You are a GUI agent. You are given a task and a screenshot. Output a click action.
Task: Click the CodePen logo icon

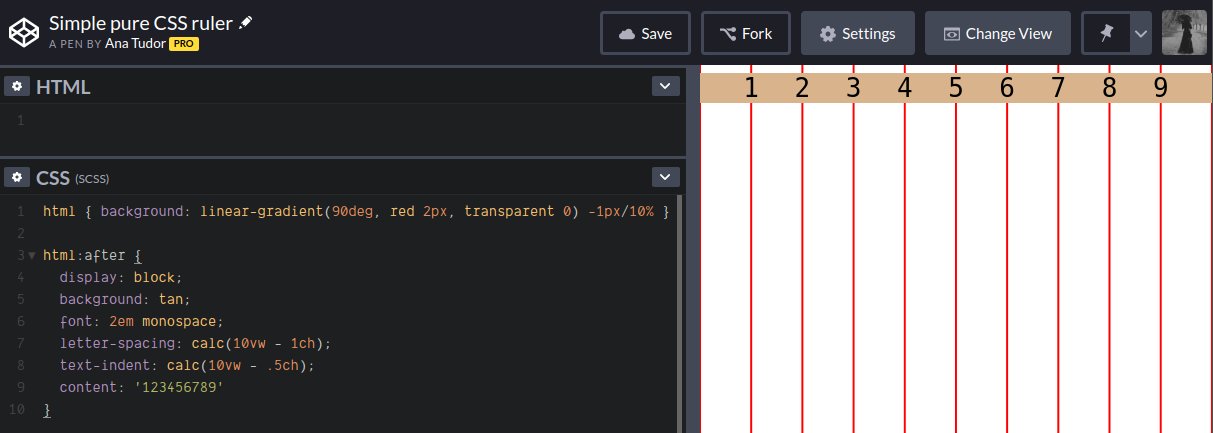23,33
